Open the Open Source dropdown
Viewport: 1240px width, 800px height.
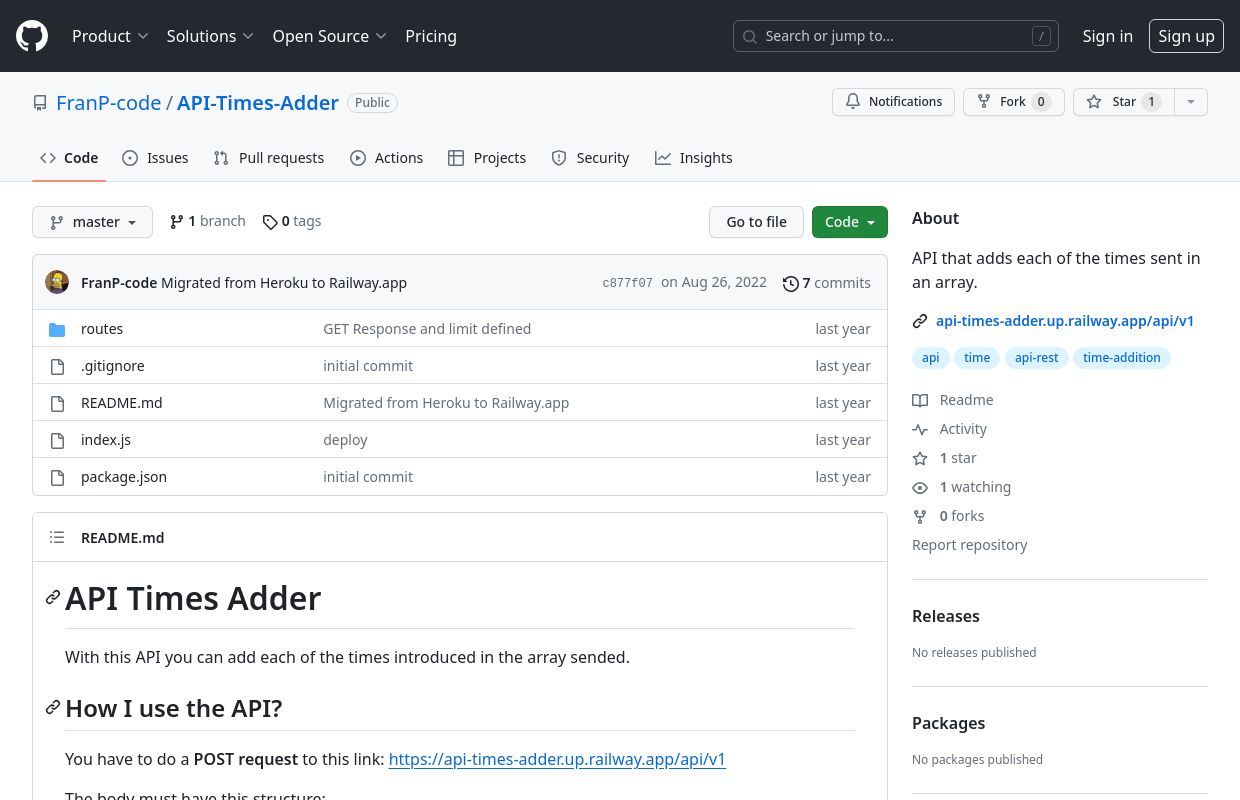click(329, 36)
